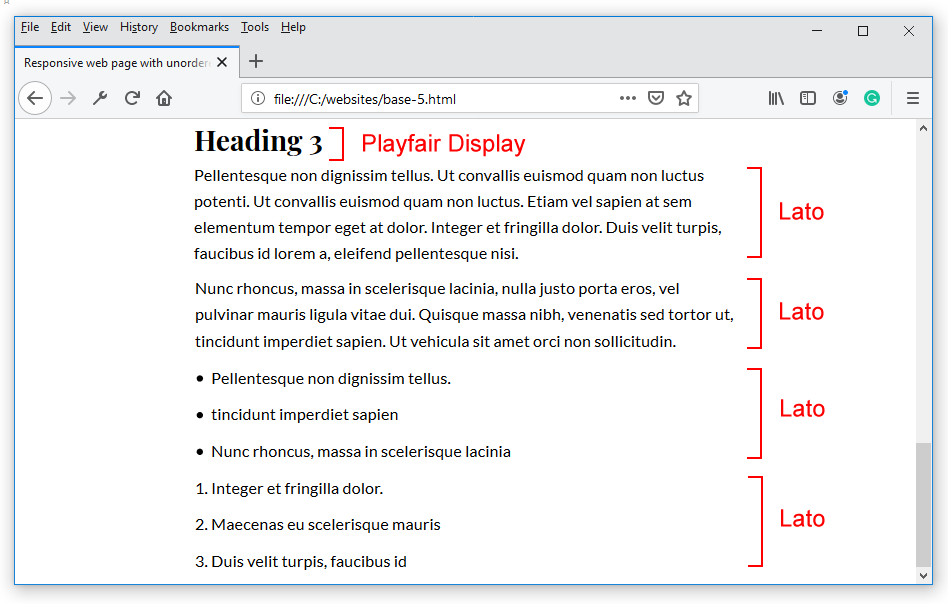This screenshot has width=948, height=604.
Task: Click item '1. Integer et fringilla dolor.'
Action: pos(289,489)
